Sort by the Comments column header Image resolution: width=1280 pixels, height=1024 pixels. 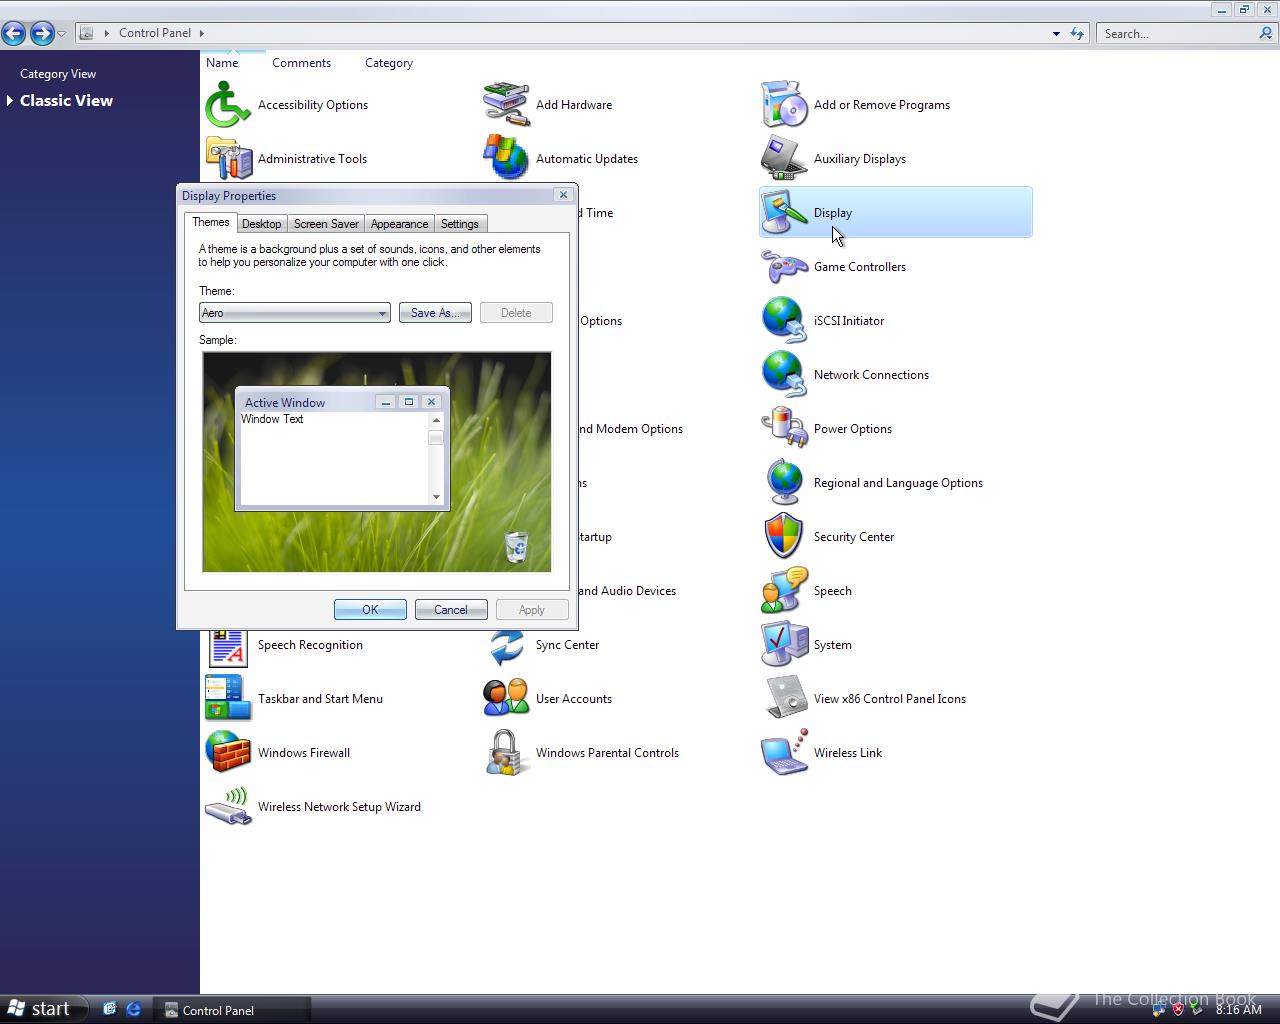click(301, 62)
